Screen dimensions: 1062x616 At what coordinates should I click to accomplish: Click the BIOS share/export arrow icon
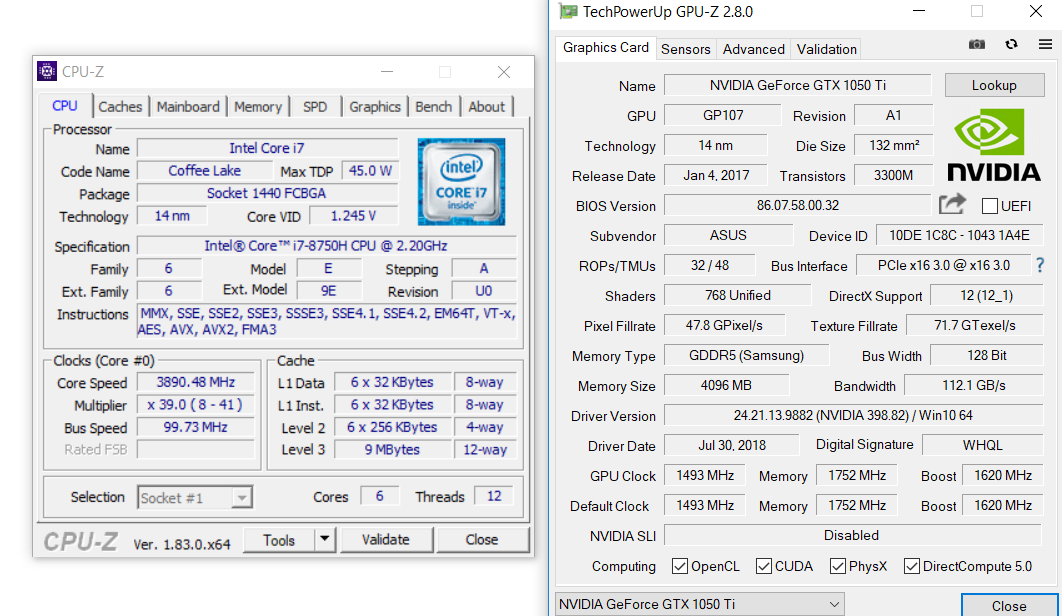pos(952,204)
